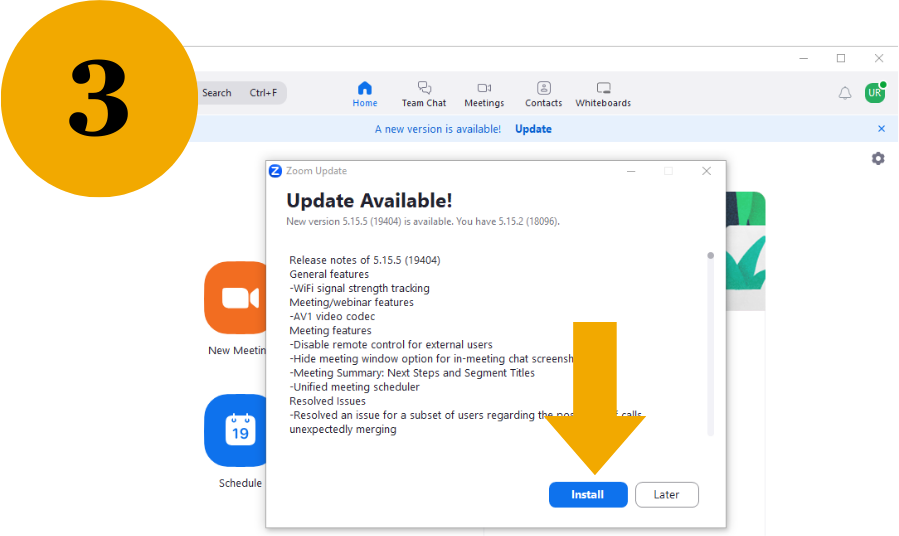Click "Release notes of 5.15.5 (19404)" line
The image size is (899, 536).
(x=365, y=260)
